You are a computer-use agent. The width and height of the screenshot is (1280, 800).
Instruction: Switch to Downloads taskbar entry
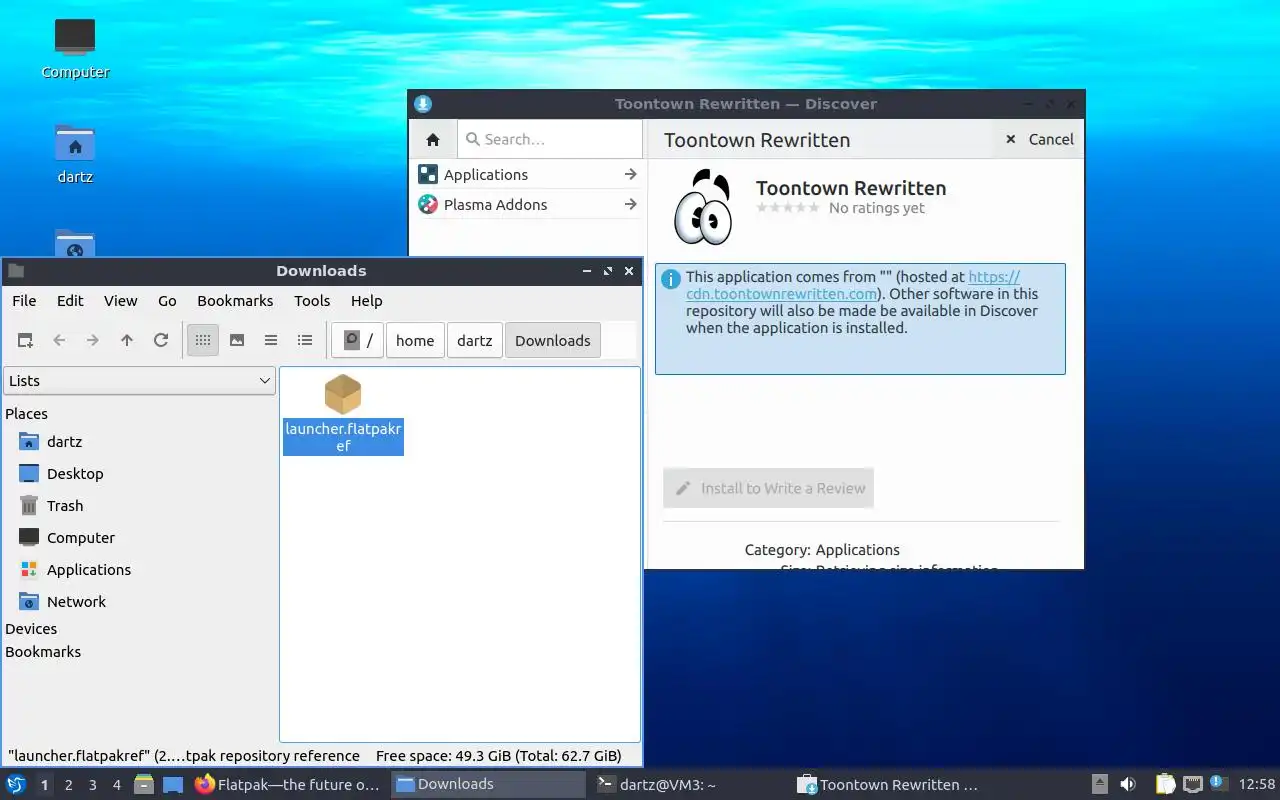click(x=489, y=784)
